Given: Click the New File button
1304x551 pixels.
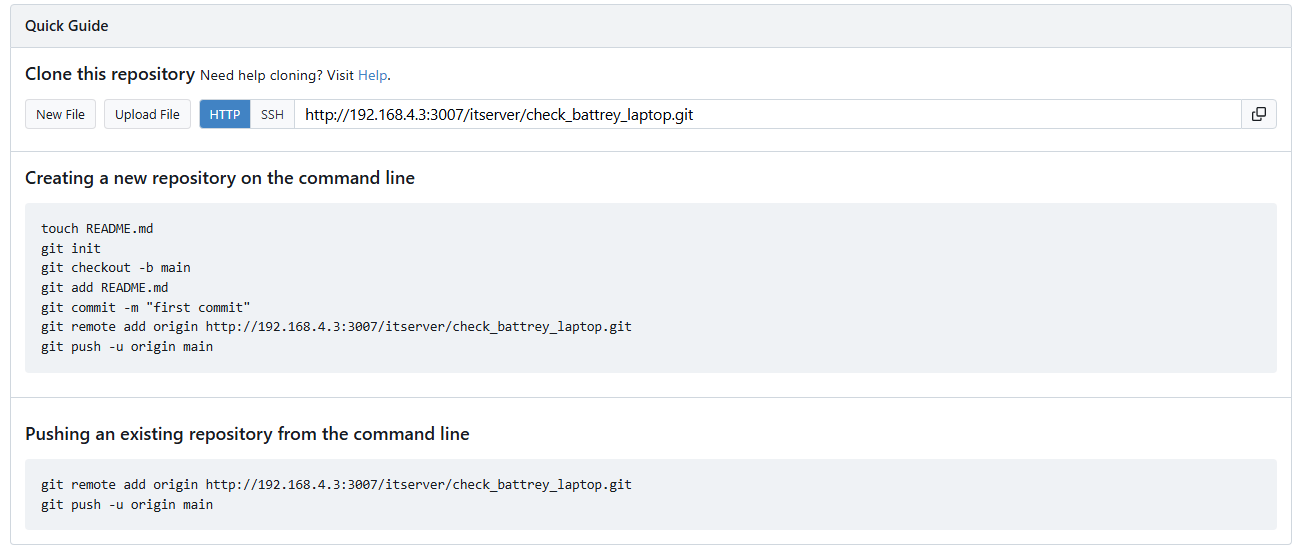Looking at the screenshot, I should (x=60, y=114).
